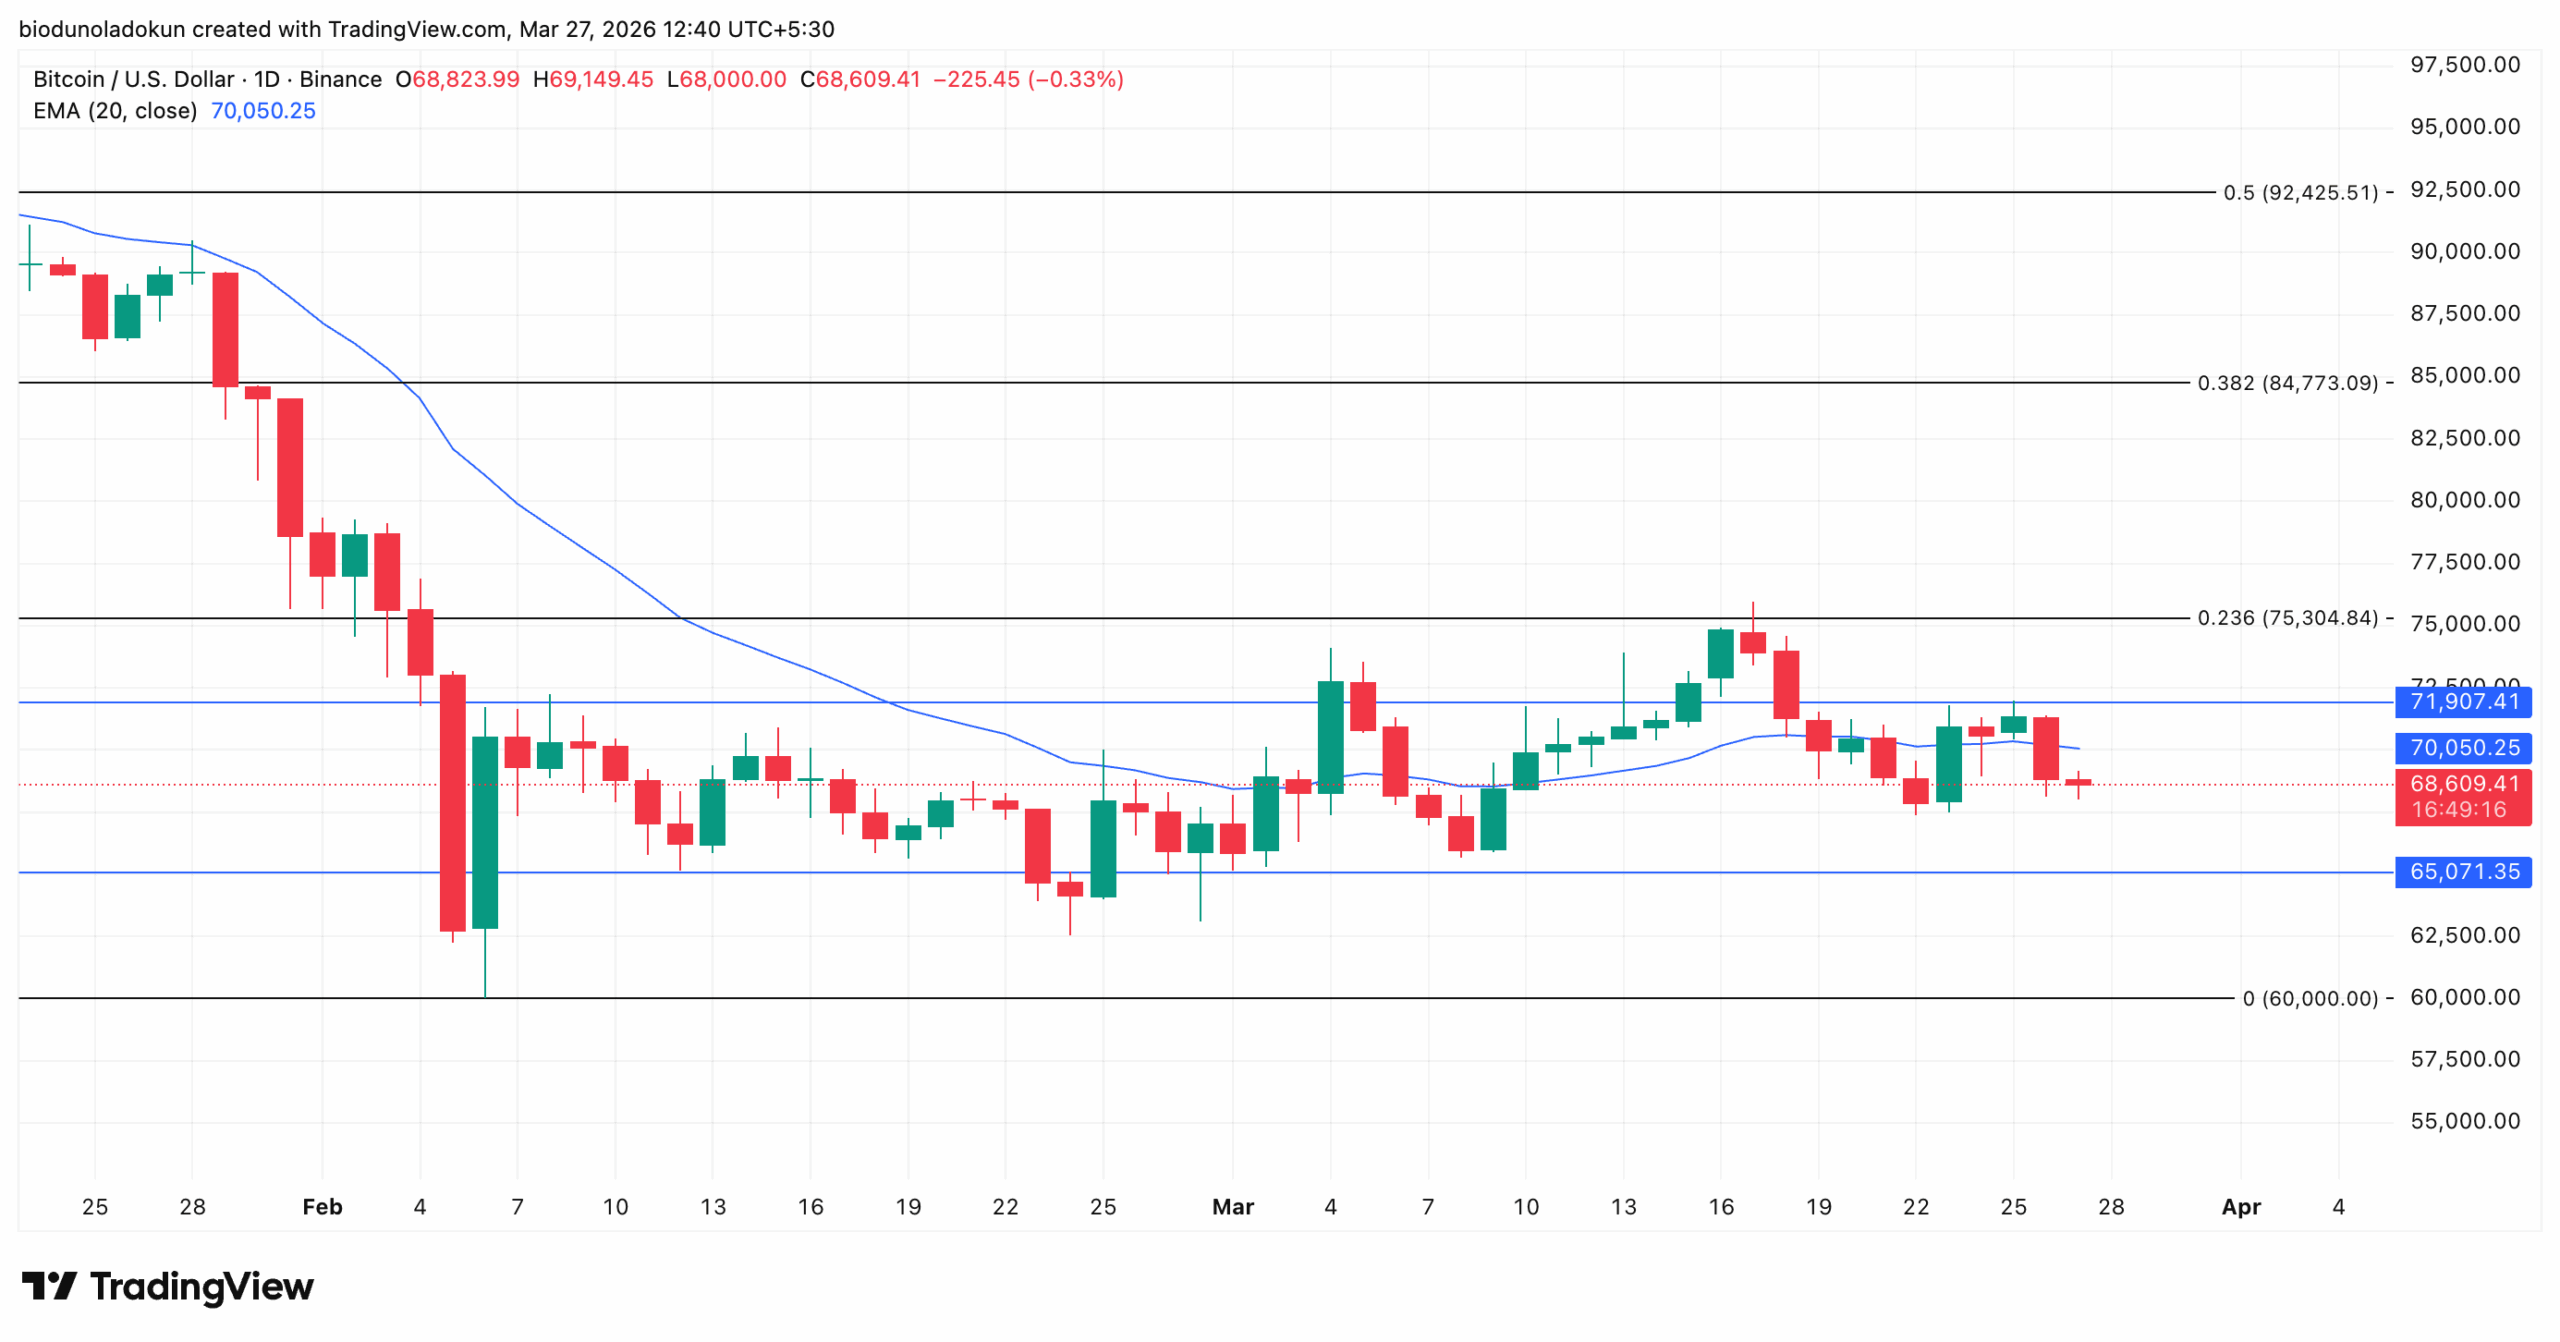Click the 55,000.00 price axis label

2465,1122
